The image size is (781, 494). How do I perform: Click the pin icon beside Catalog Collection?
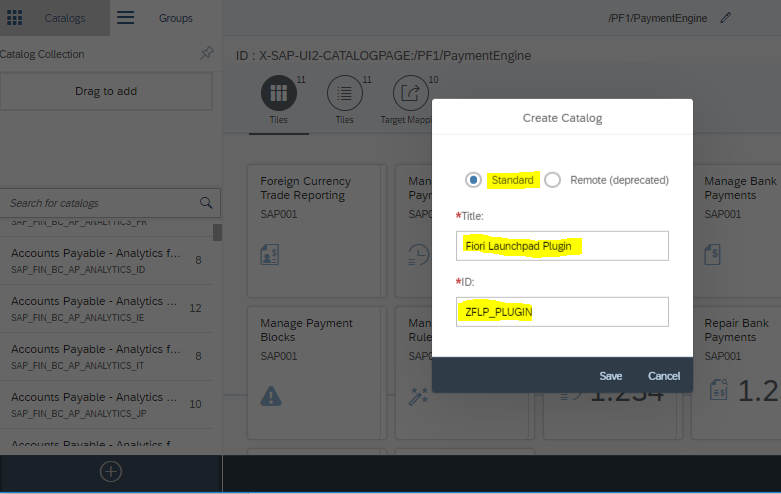coord(206,54)
